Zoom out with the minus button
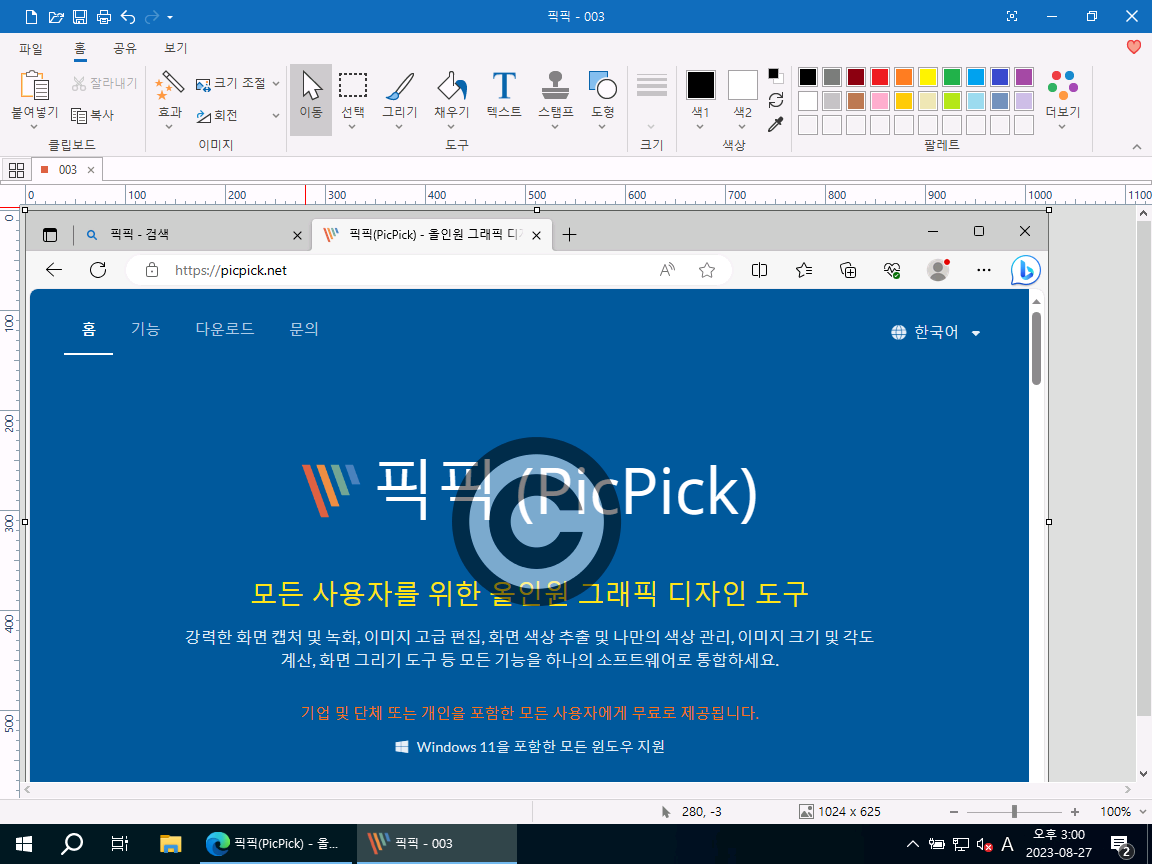This screenshot has width=1152, height=864. pos(954,812)
